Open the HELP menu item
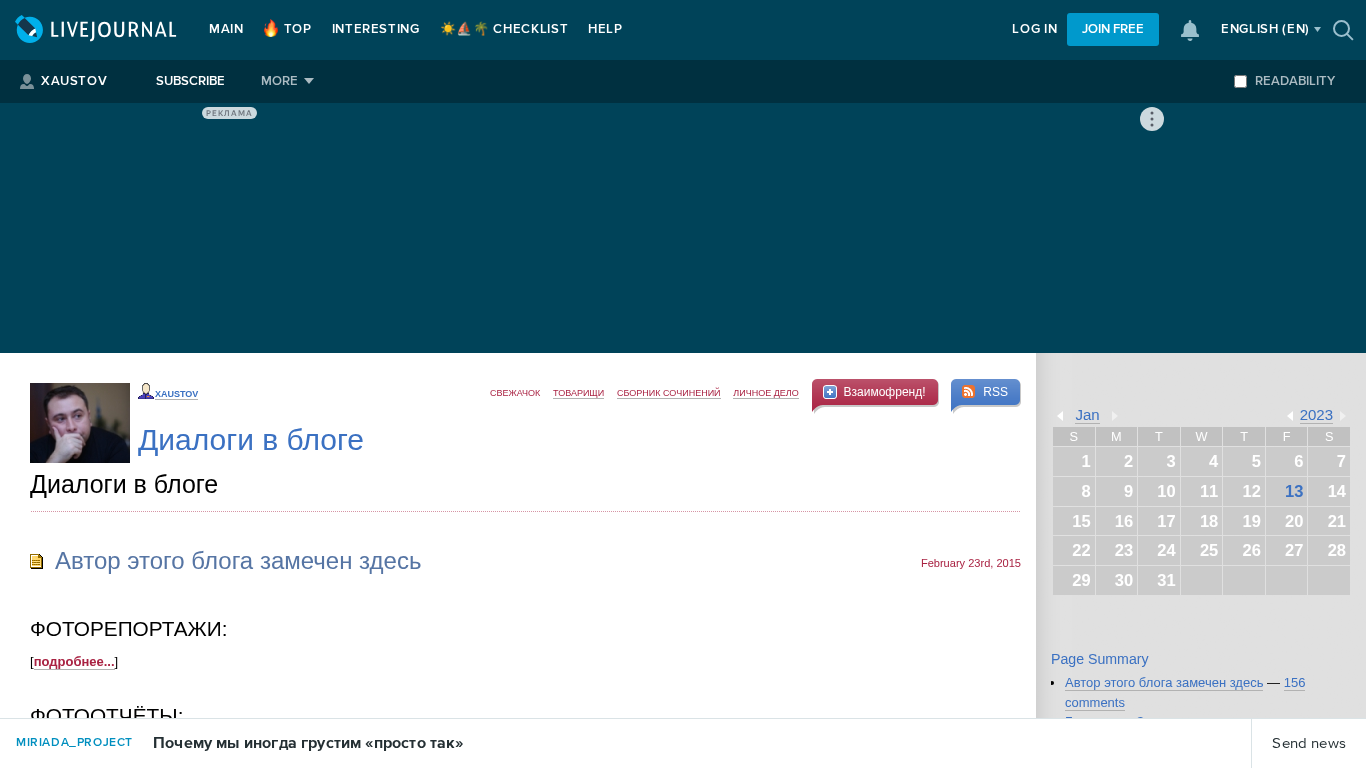1366x768 pixels. coord(605,29)
